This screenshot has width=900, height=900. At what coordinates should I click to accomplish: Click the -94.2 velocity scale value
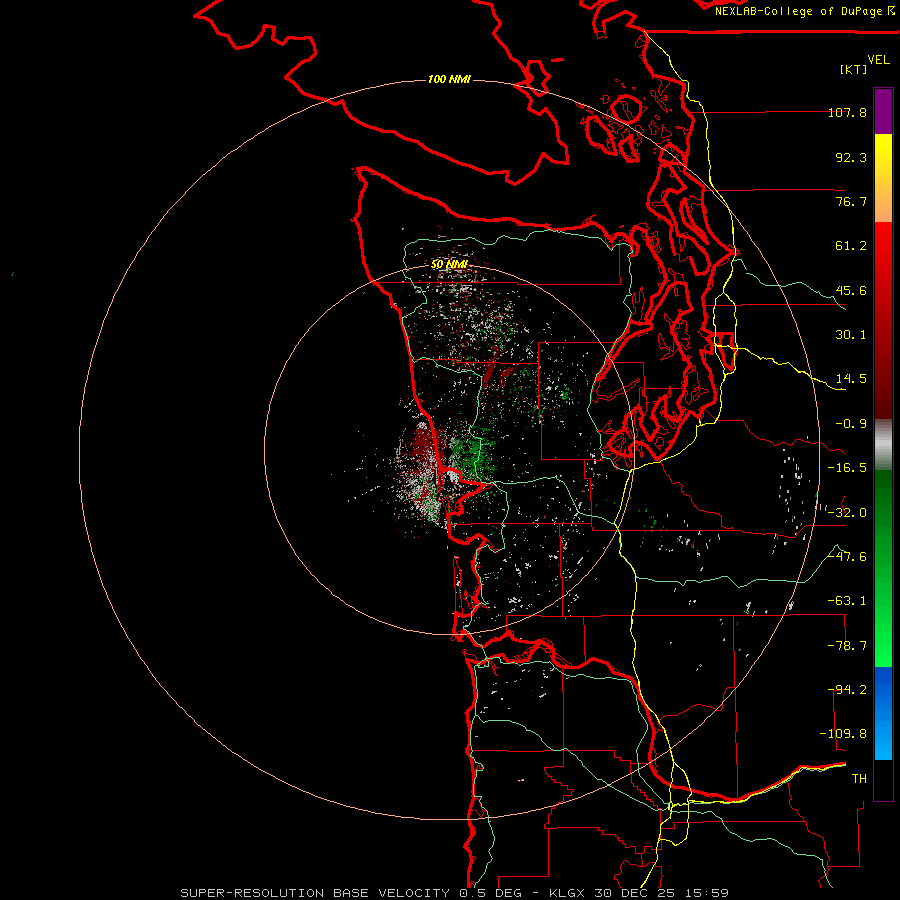click(x=847, y=690)
